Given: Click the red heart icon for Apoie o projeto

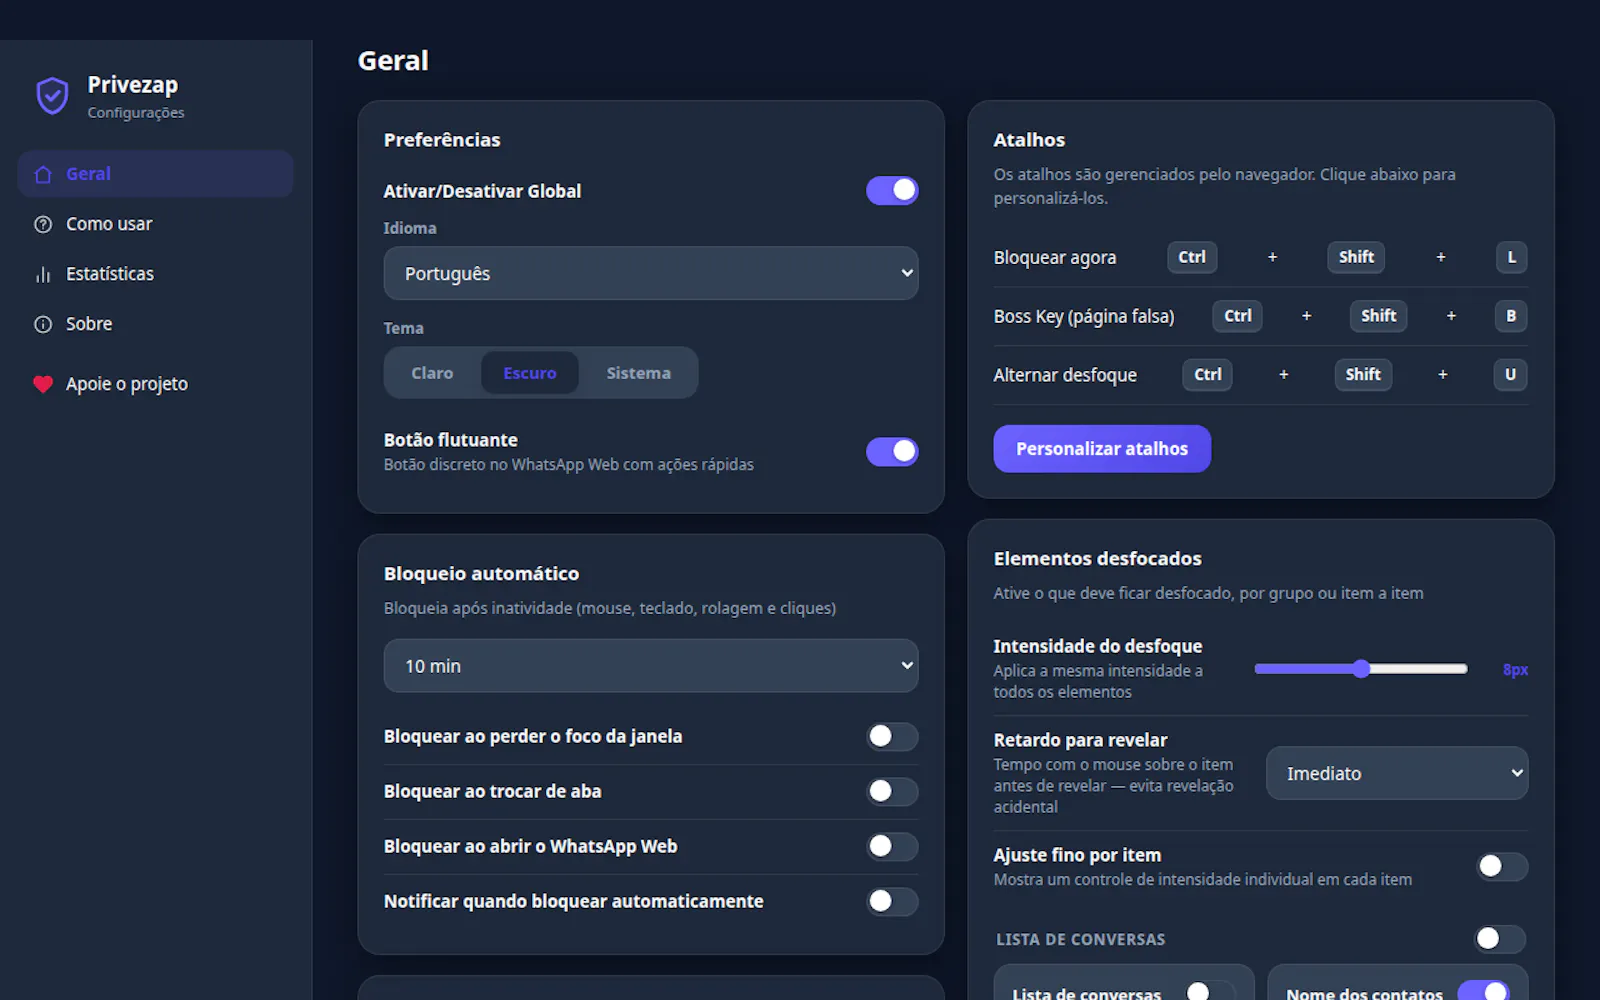Looking at the screenshot, I should (x=43, y=384).
